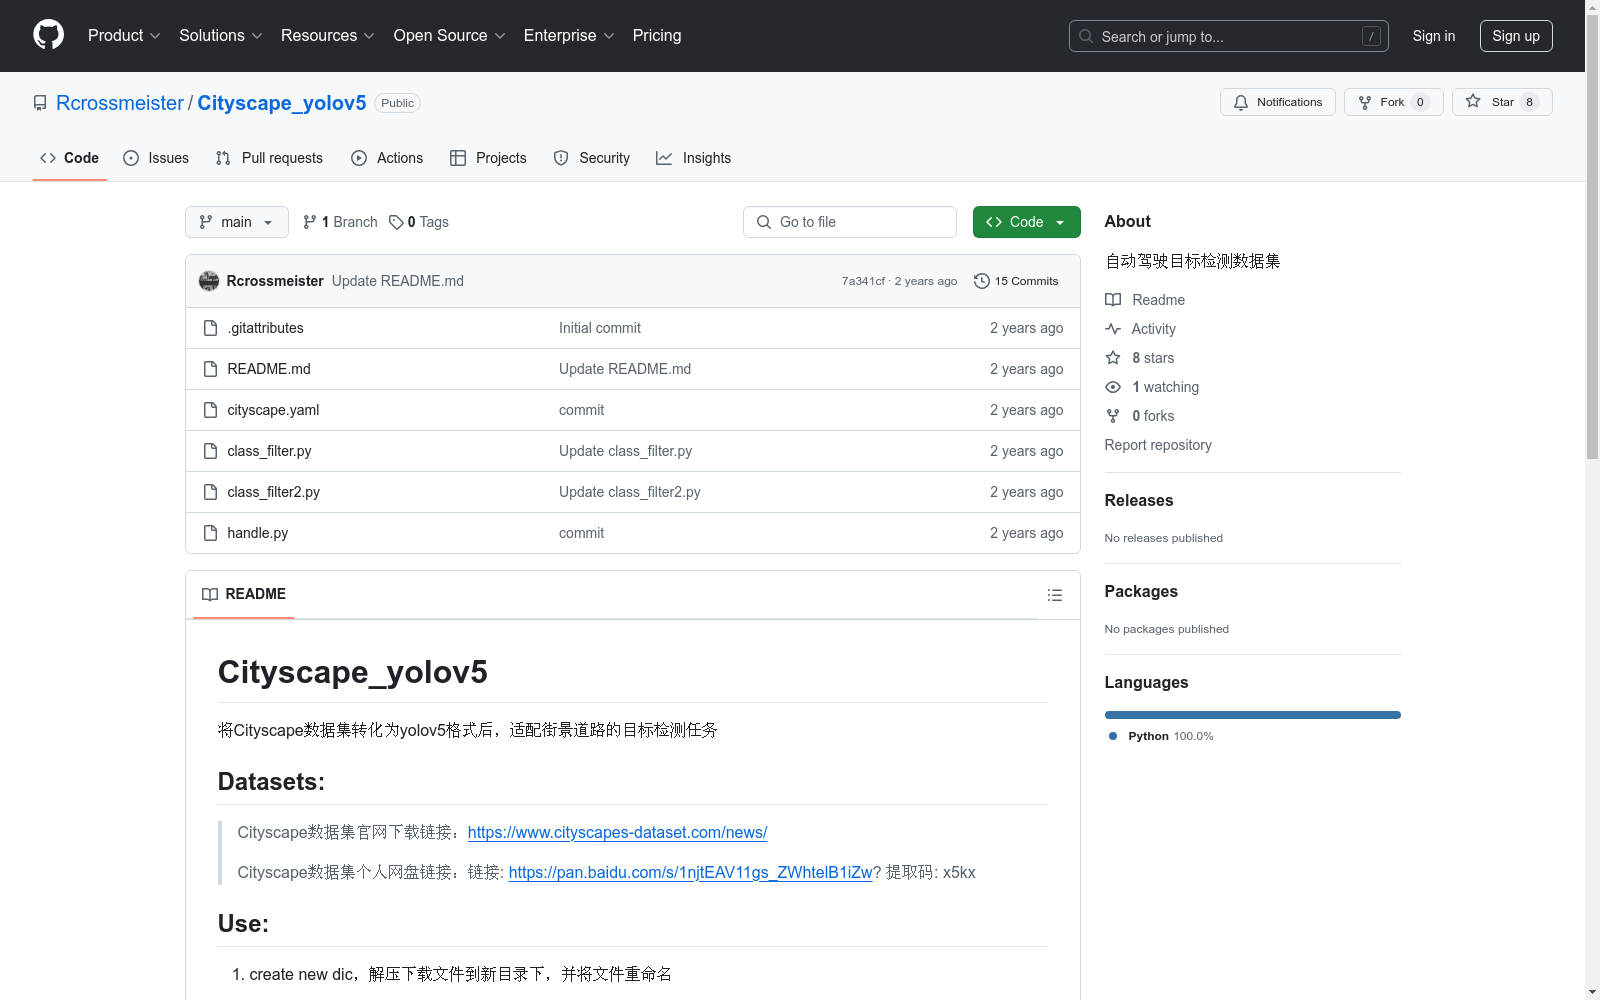Screen dimensions: 1600x1000
Task: Open the cityscape.yaml file
Action: [273, 410]
